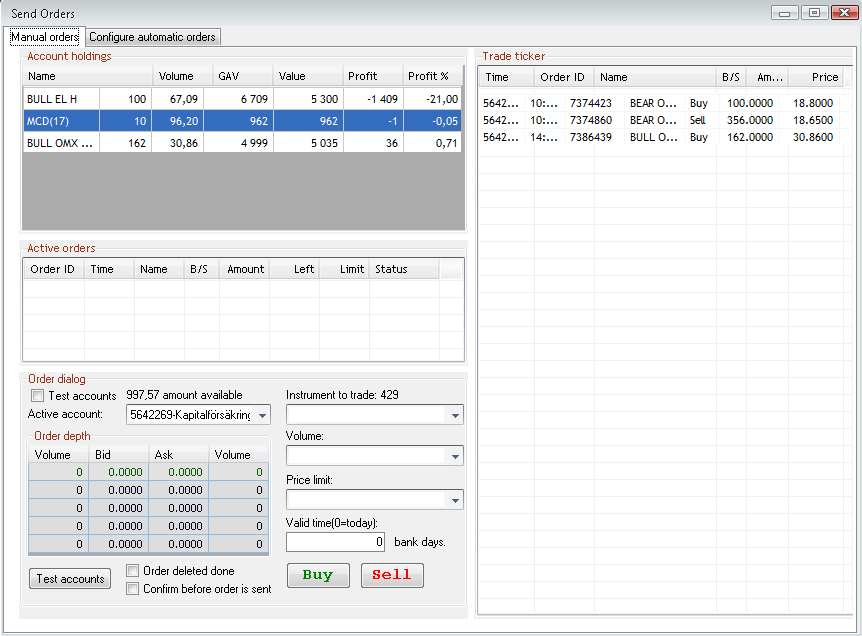Open the Active account dropdown
The image size is (862, 636).
coord(263,415)
